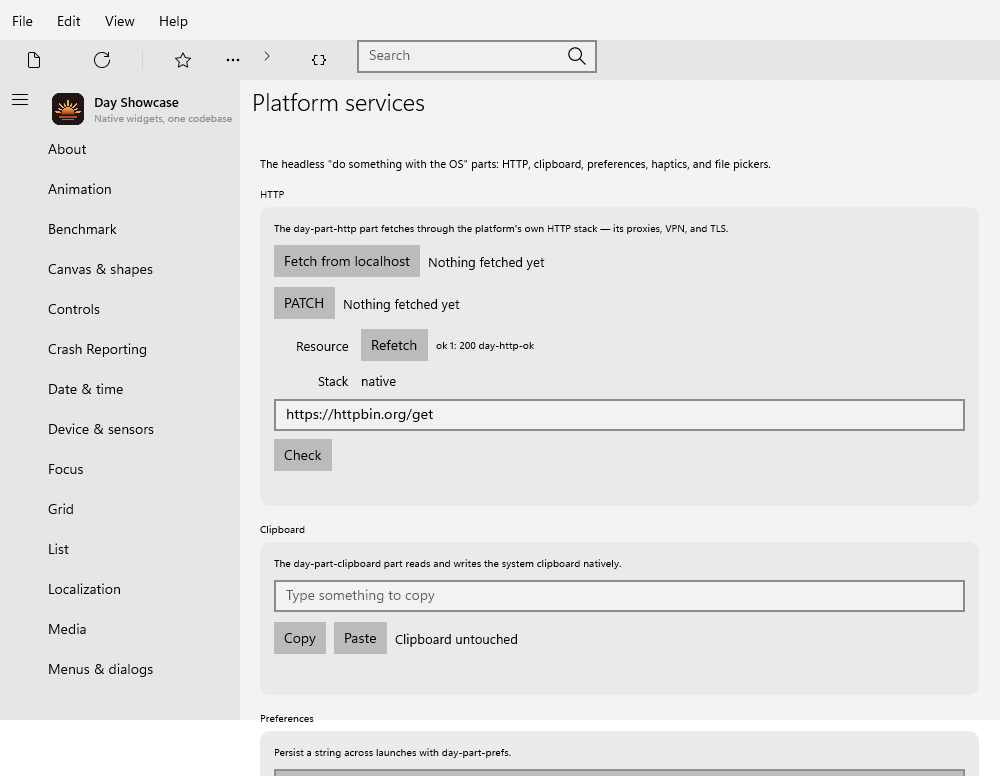1000x776 pixels.
Task: Click the 'Platform services' heading
Action: 339,103
